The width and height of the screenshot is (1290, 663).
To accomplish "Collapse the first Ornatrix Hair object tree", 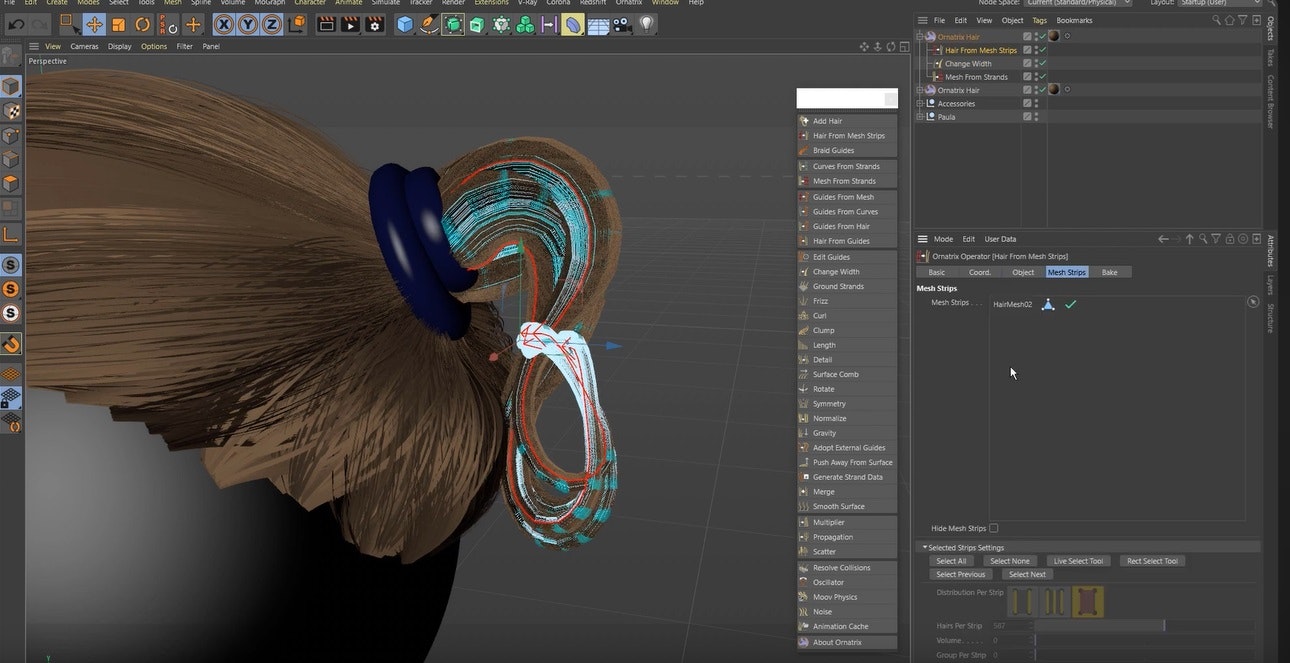I will (920, 37).
